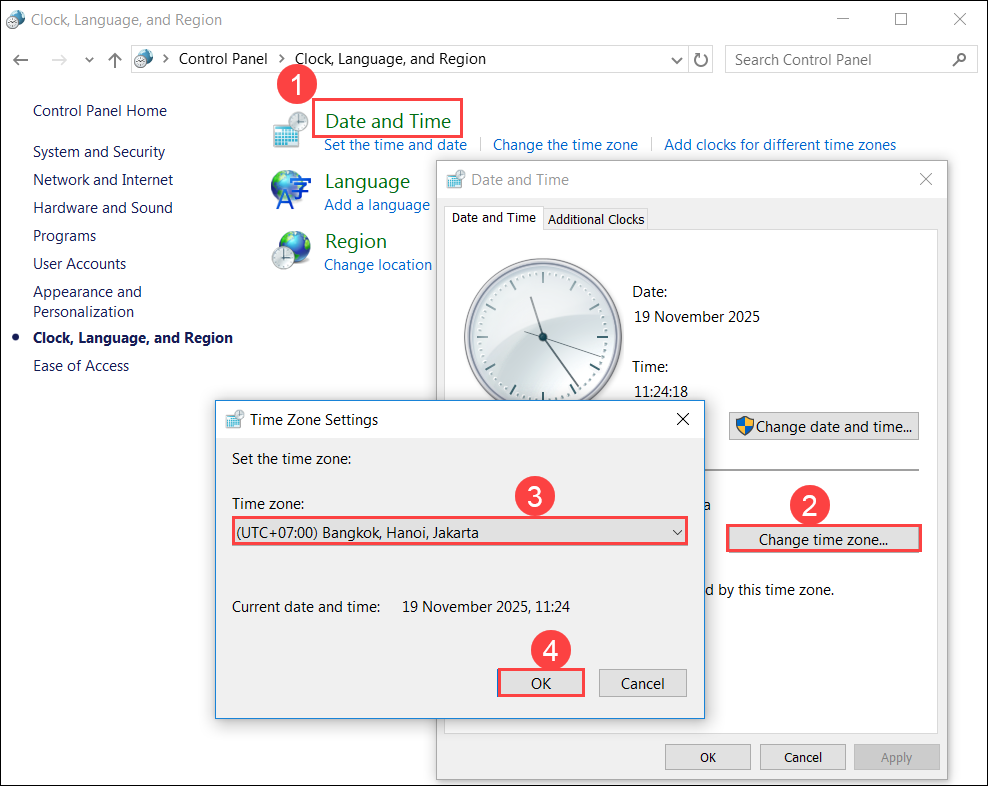
Task: Open the Time zone dropdown list
Action: click(459, 532)
